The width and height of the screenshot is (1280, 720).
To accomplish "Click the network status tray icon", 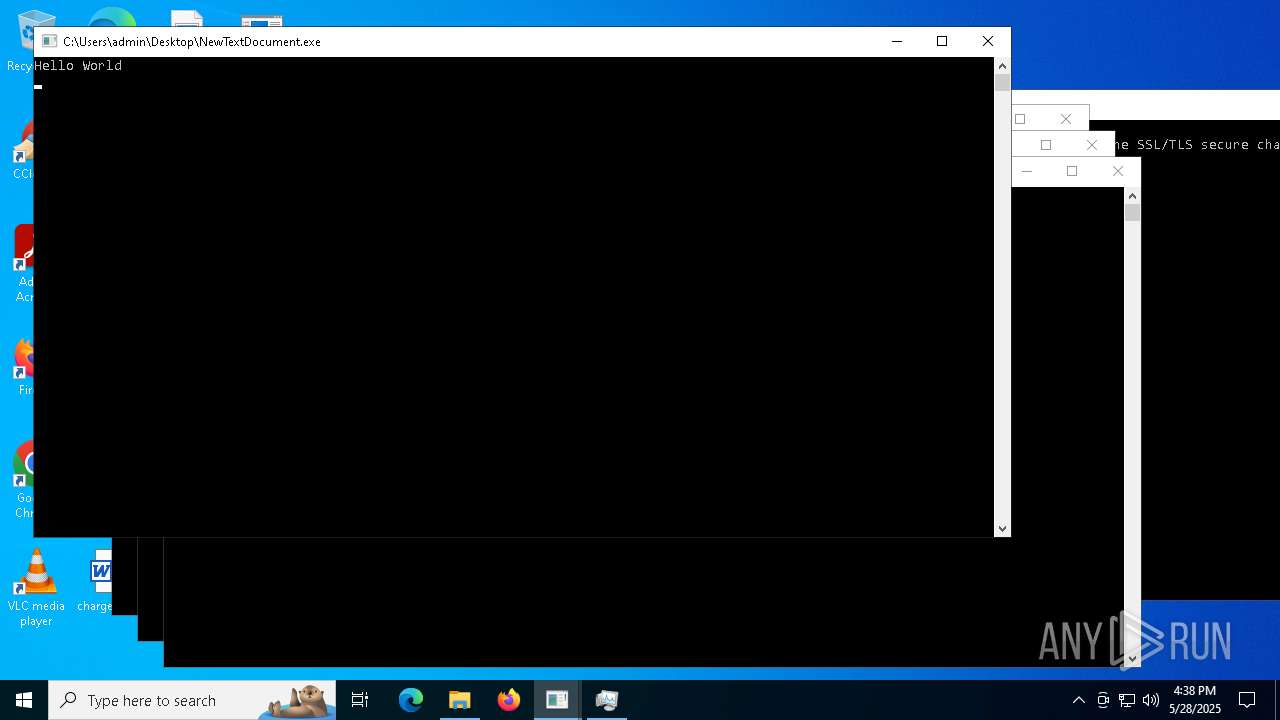I will [x=1127, y=700].
